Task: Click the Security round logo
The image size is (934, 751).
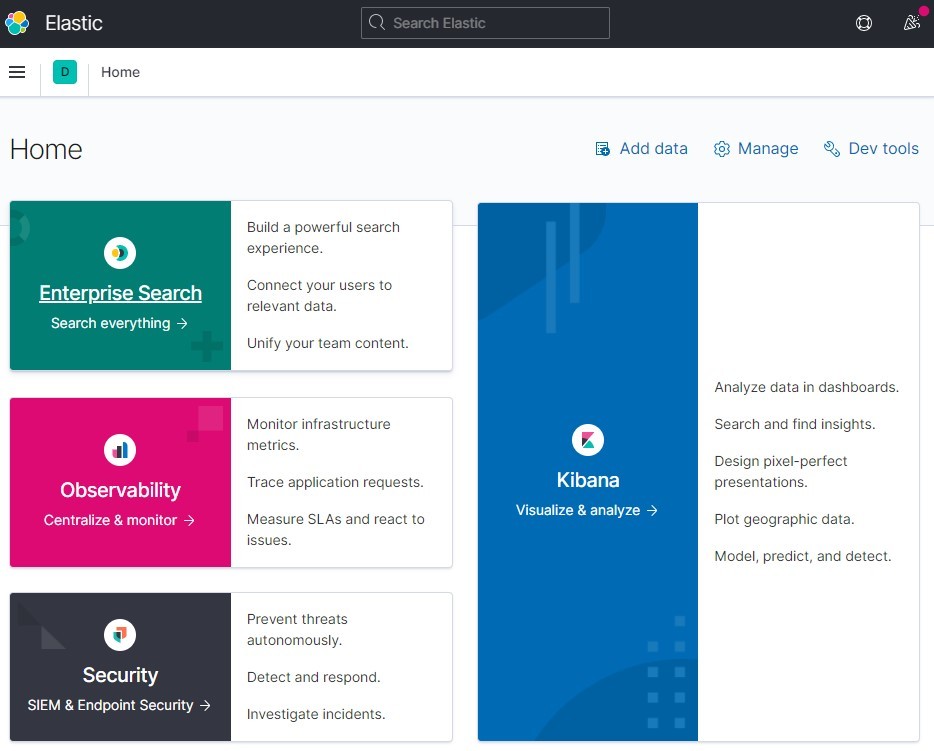Action: click(120, 635)
